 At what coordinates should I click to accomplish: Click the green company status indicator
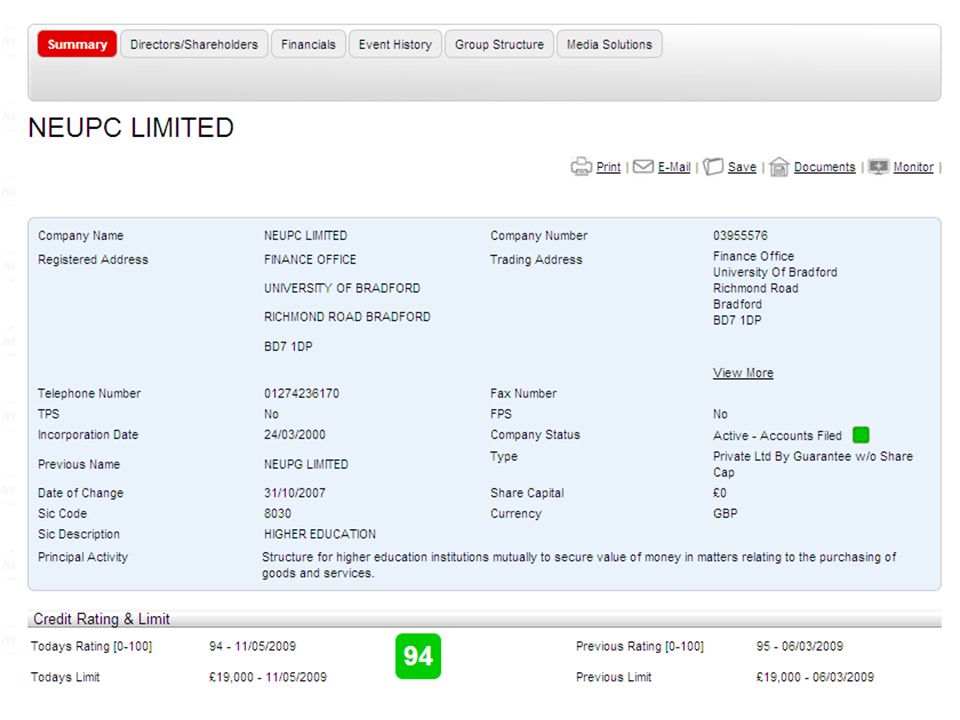861,435
